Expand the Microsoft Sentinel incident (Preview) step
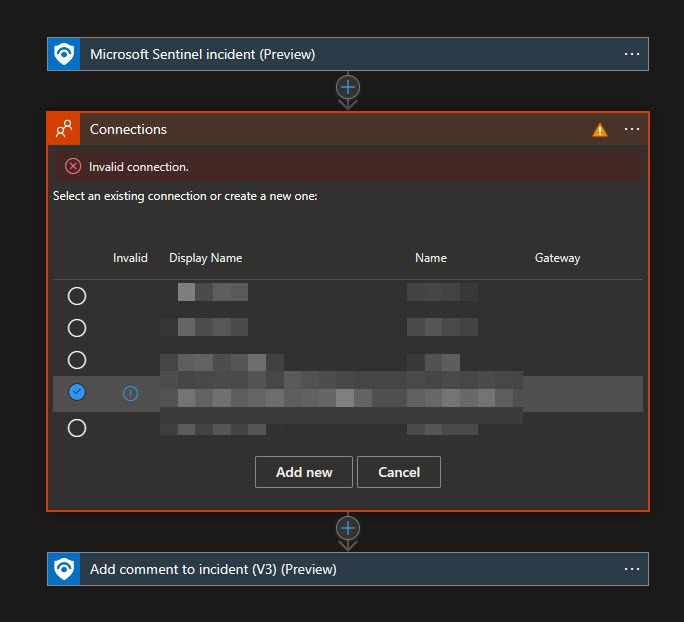This screenshot has height=622, width=684. (x=348, y=54)
